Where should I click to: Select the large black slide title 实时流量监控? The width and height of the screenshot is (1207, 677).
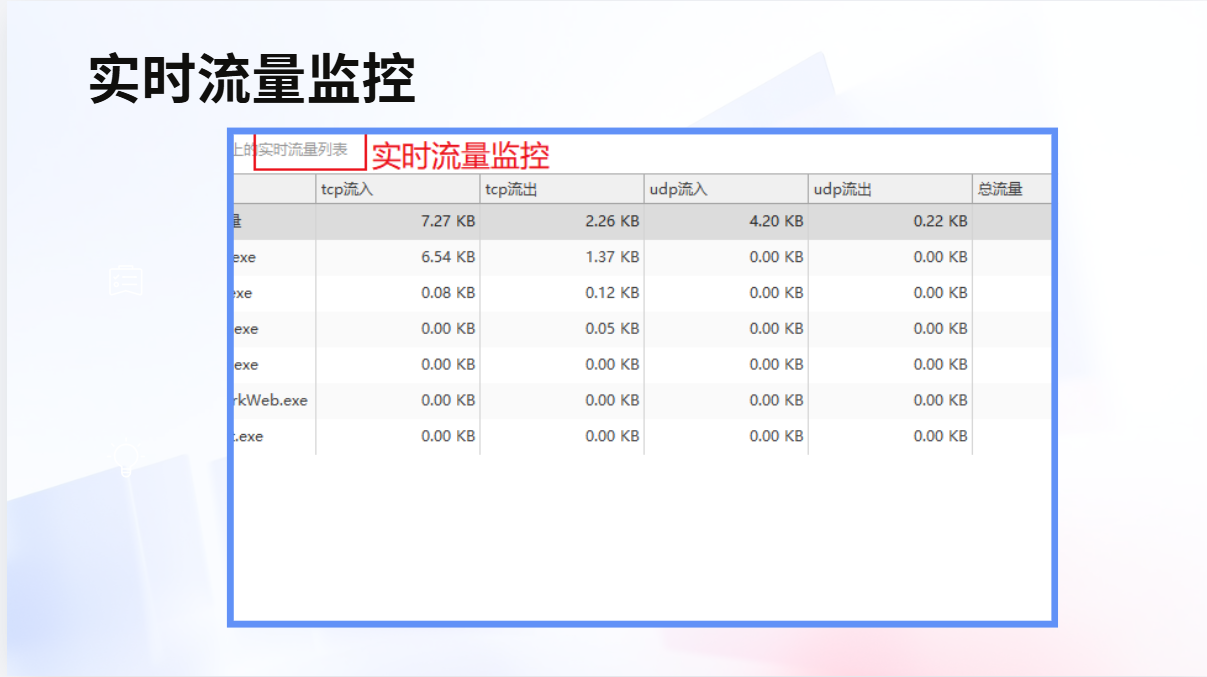252,79
